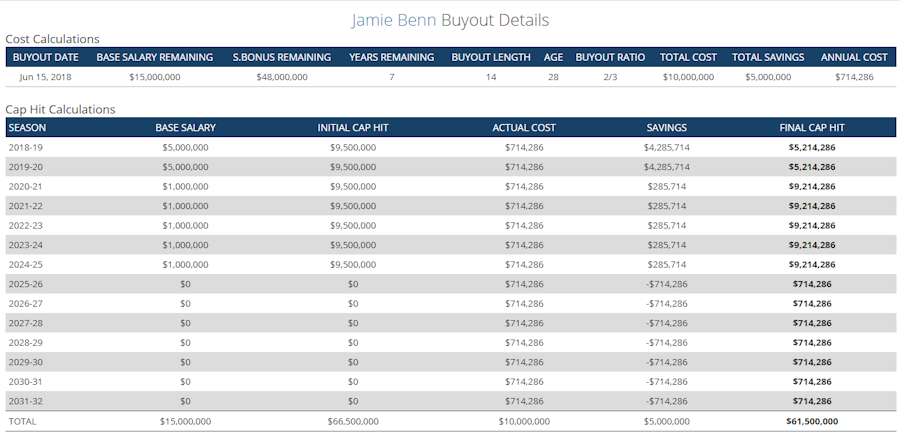Click the 2025-26 season row label
This screenshot has width=900, height=435.
tap(25, 284)
